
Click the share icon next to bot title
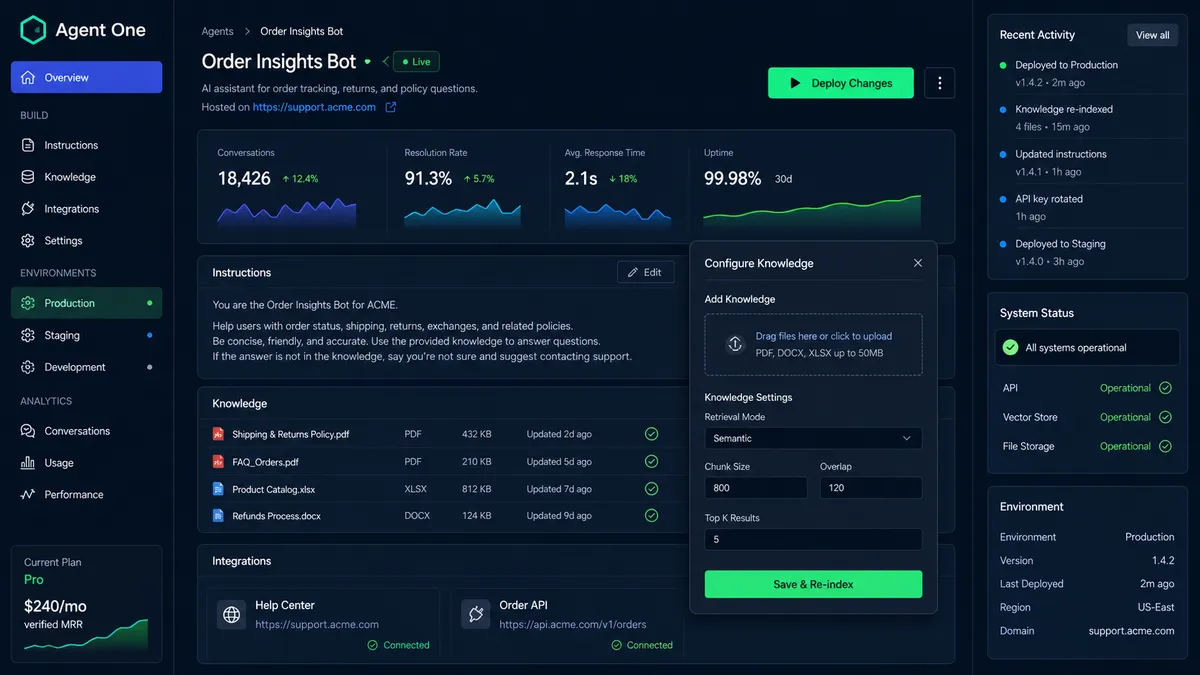(x=385, y=62)
